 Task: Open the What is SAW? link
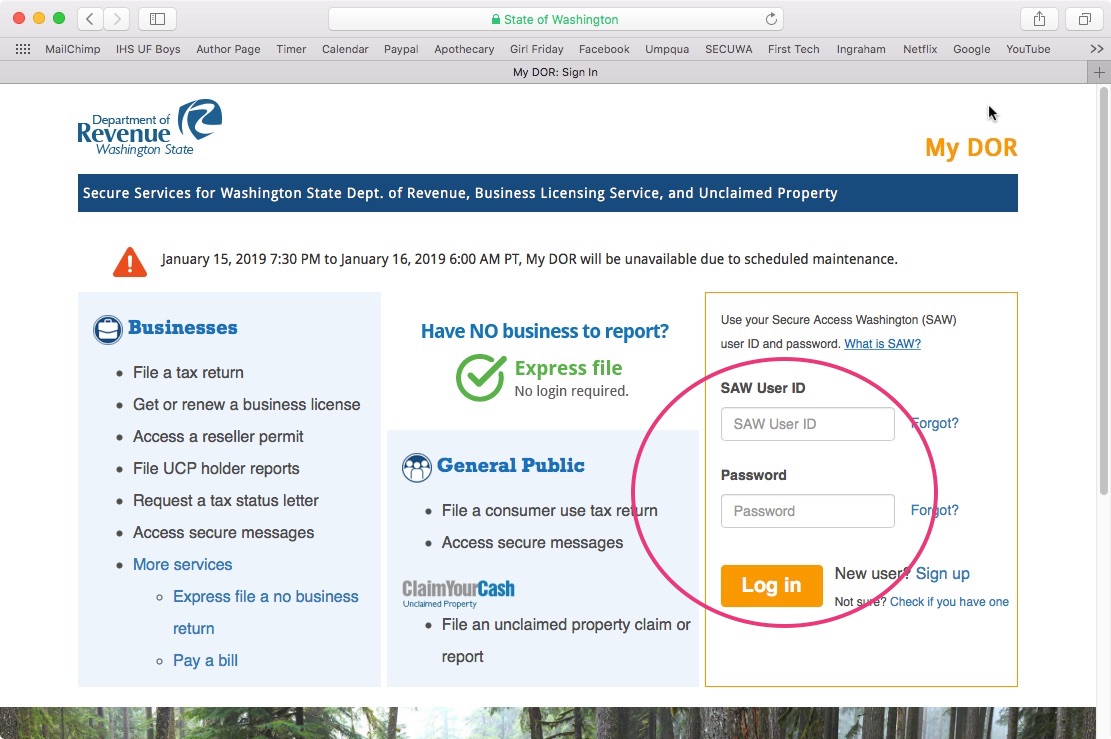click(882, 344)
